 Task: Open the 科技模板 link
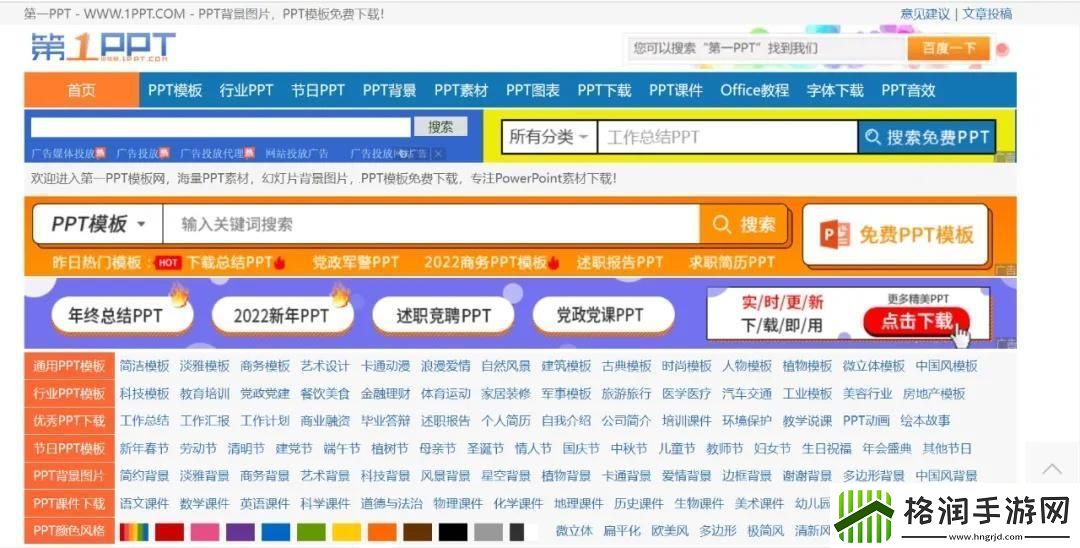145,394
